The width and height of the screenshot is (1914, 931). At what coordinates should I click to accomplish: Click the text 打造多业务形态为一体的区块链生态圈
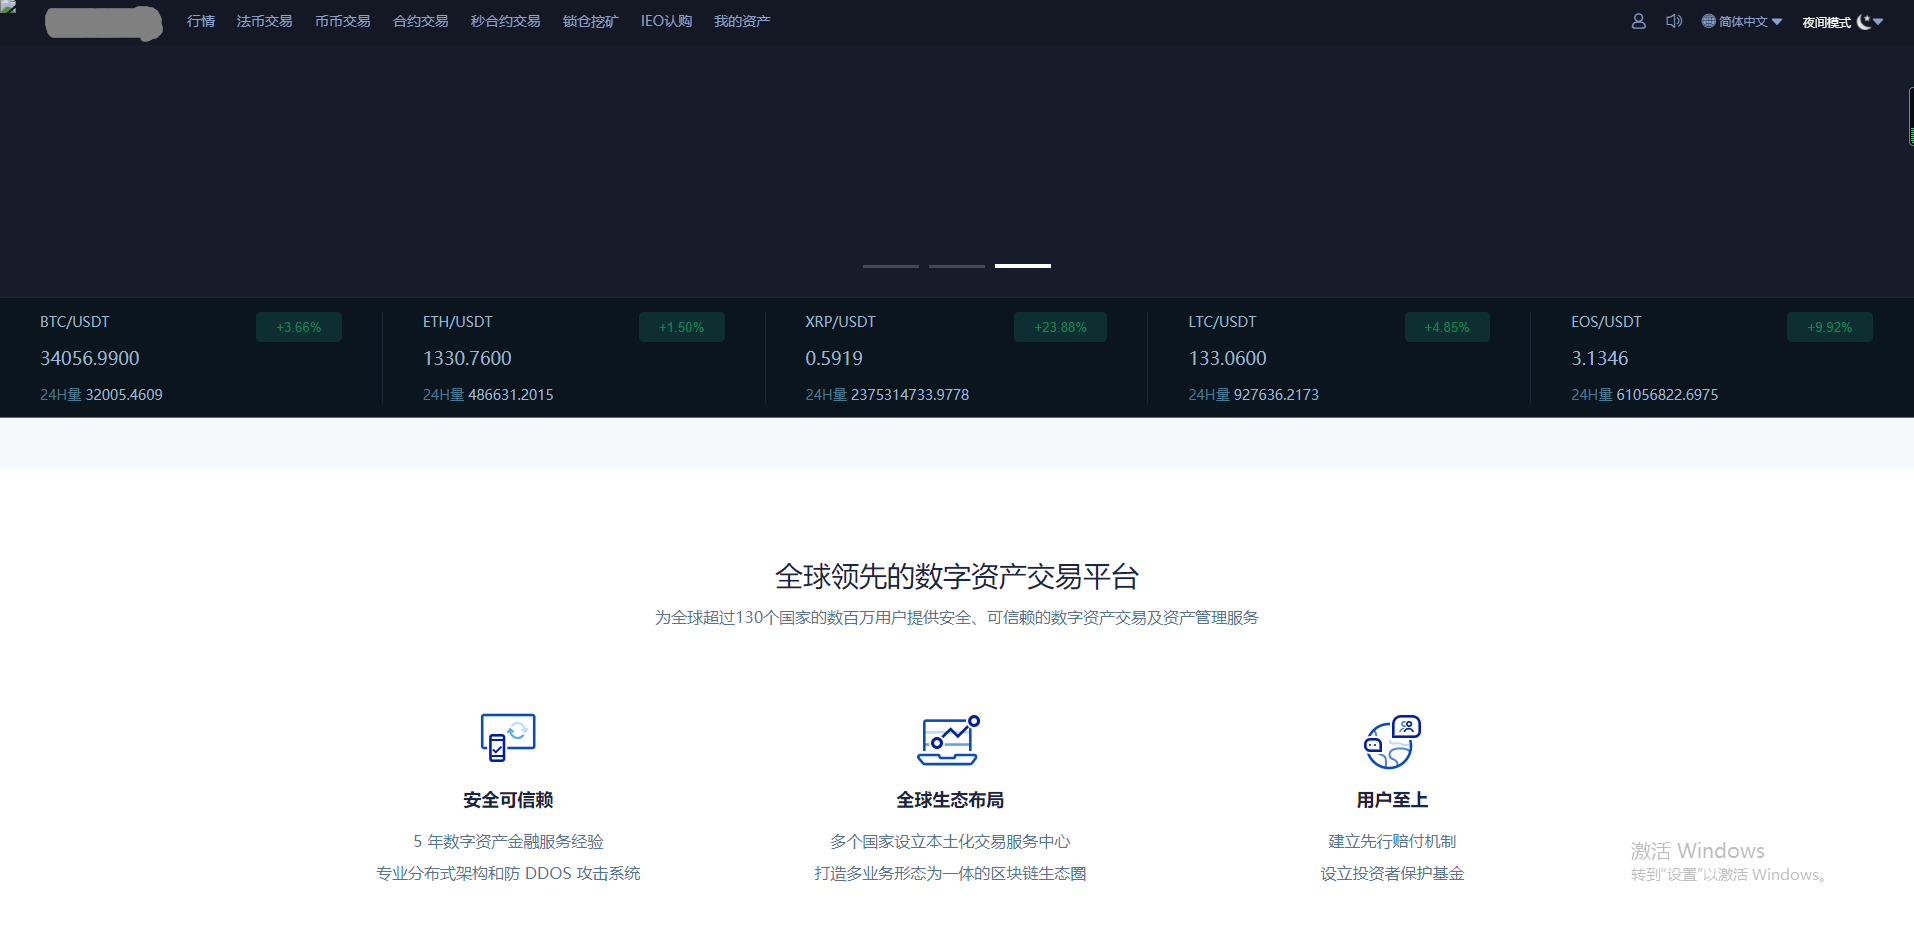pos(950,874)
